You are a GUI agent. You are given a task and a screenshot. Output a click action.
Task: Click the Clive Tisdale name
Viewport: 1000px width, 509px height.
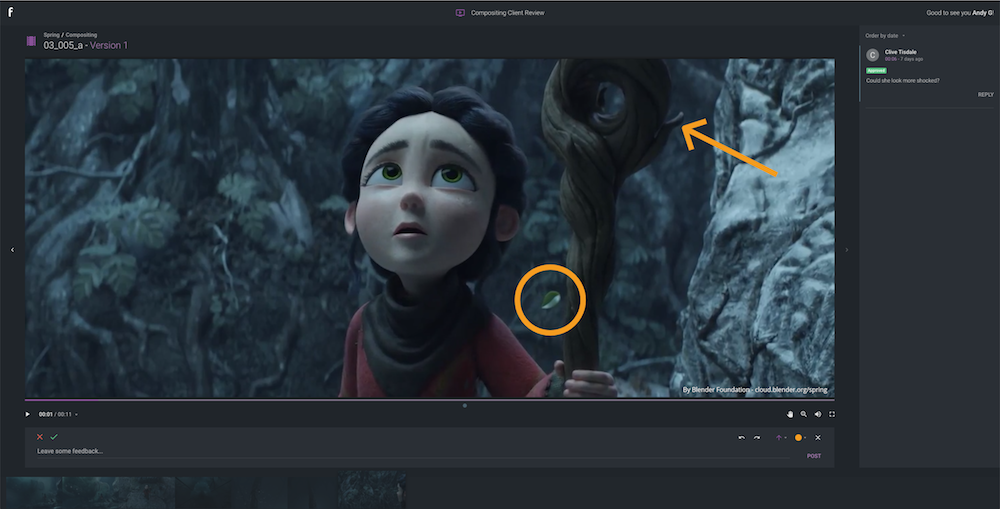point(901,52)
